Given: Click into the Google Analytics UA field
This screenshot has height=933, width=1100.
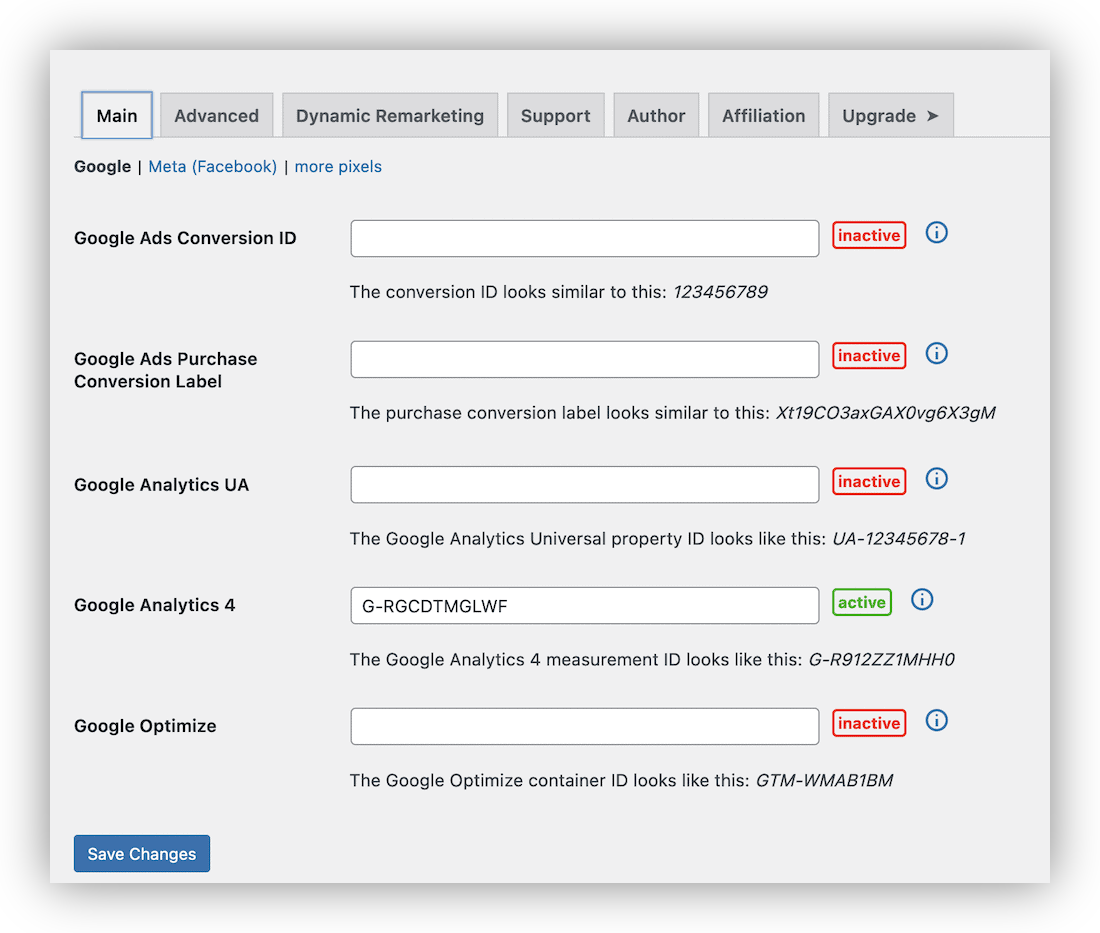Looking at the screenshot, I should [584, 485].
